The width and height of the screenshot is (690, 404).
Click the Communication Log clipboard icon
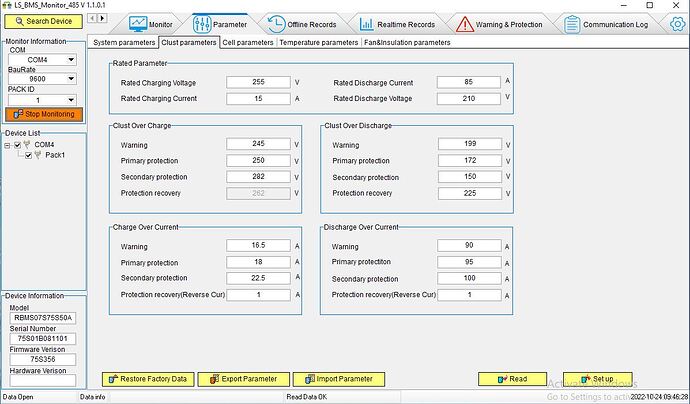coord(572,24)
